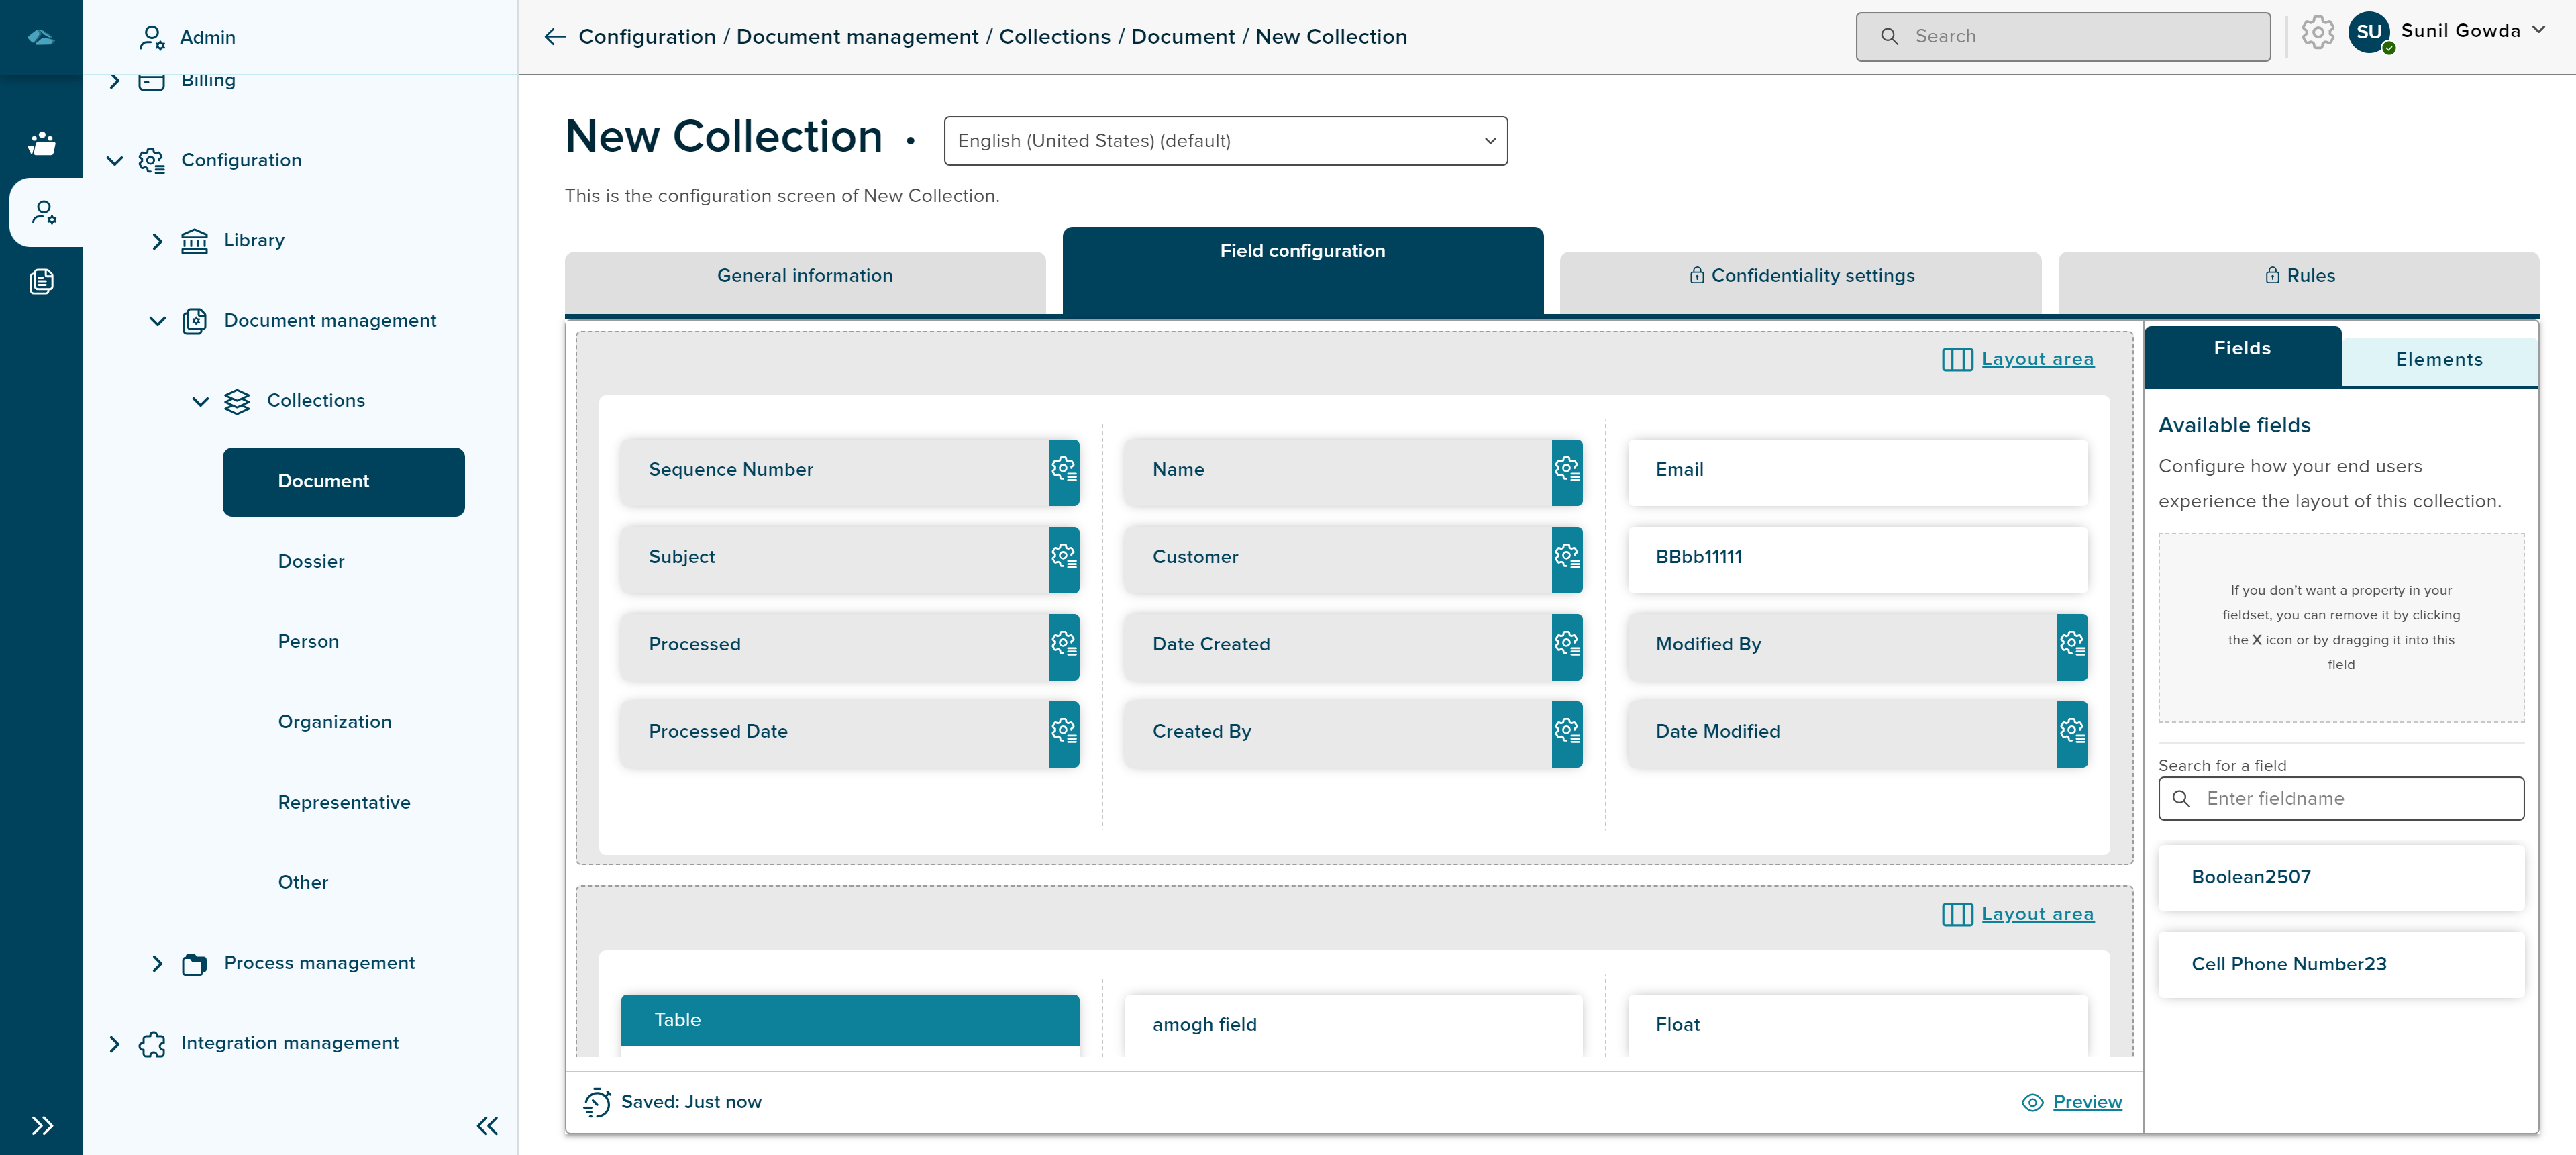This screenshot has height=1155, width=2576.
Task: Click the first Layout area link
Action: click(2036, 359)
